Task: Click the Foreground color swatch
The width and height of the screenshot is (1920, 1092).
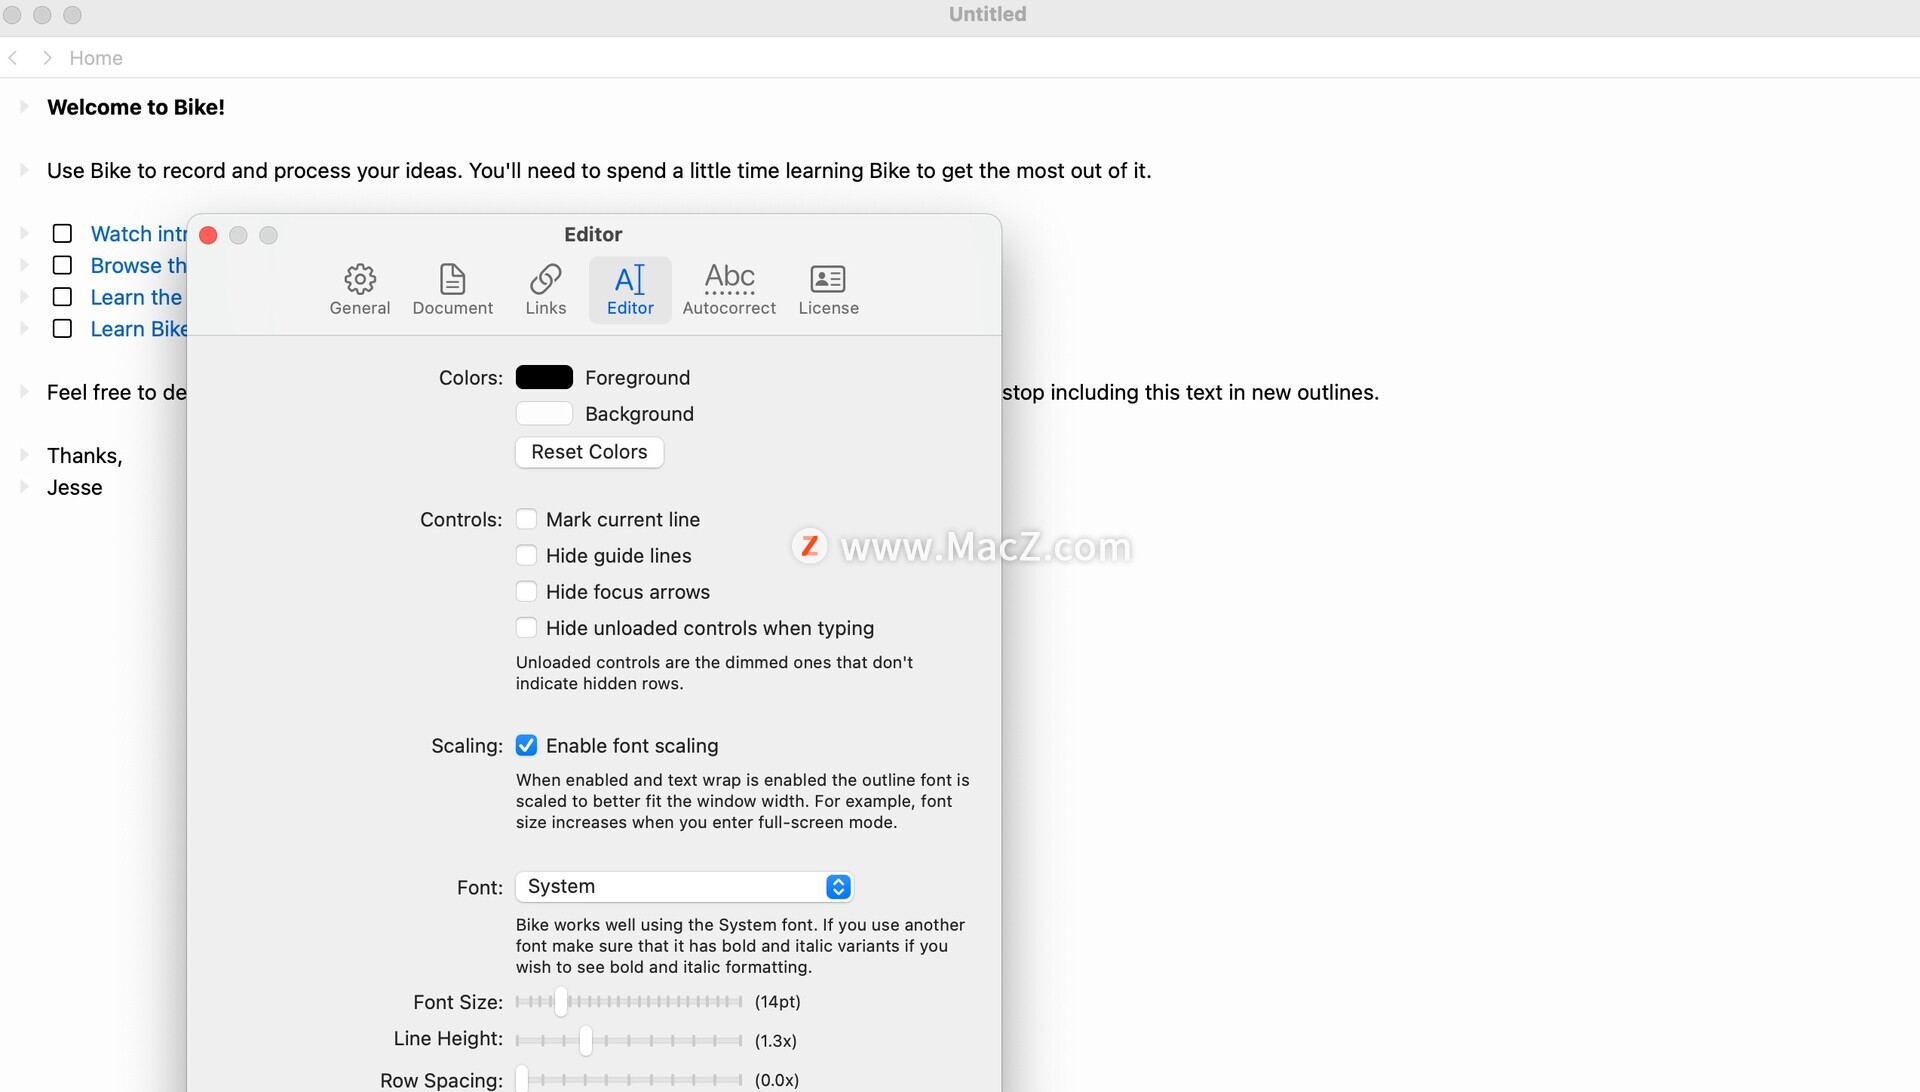Action: [x=544, y=377]
